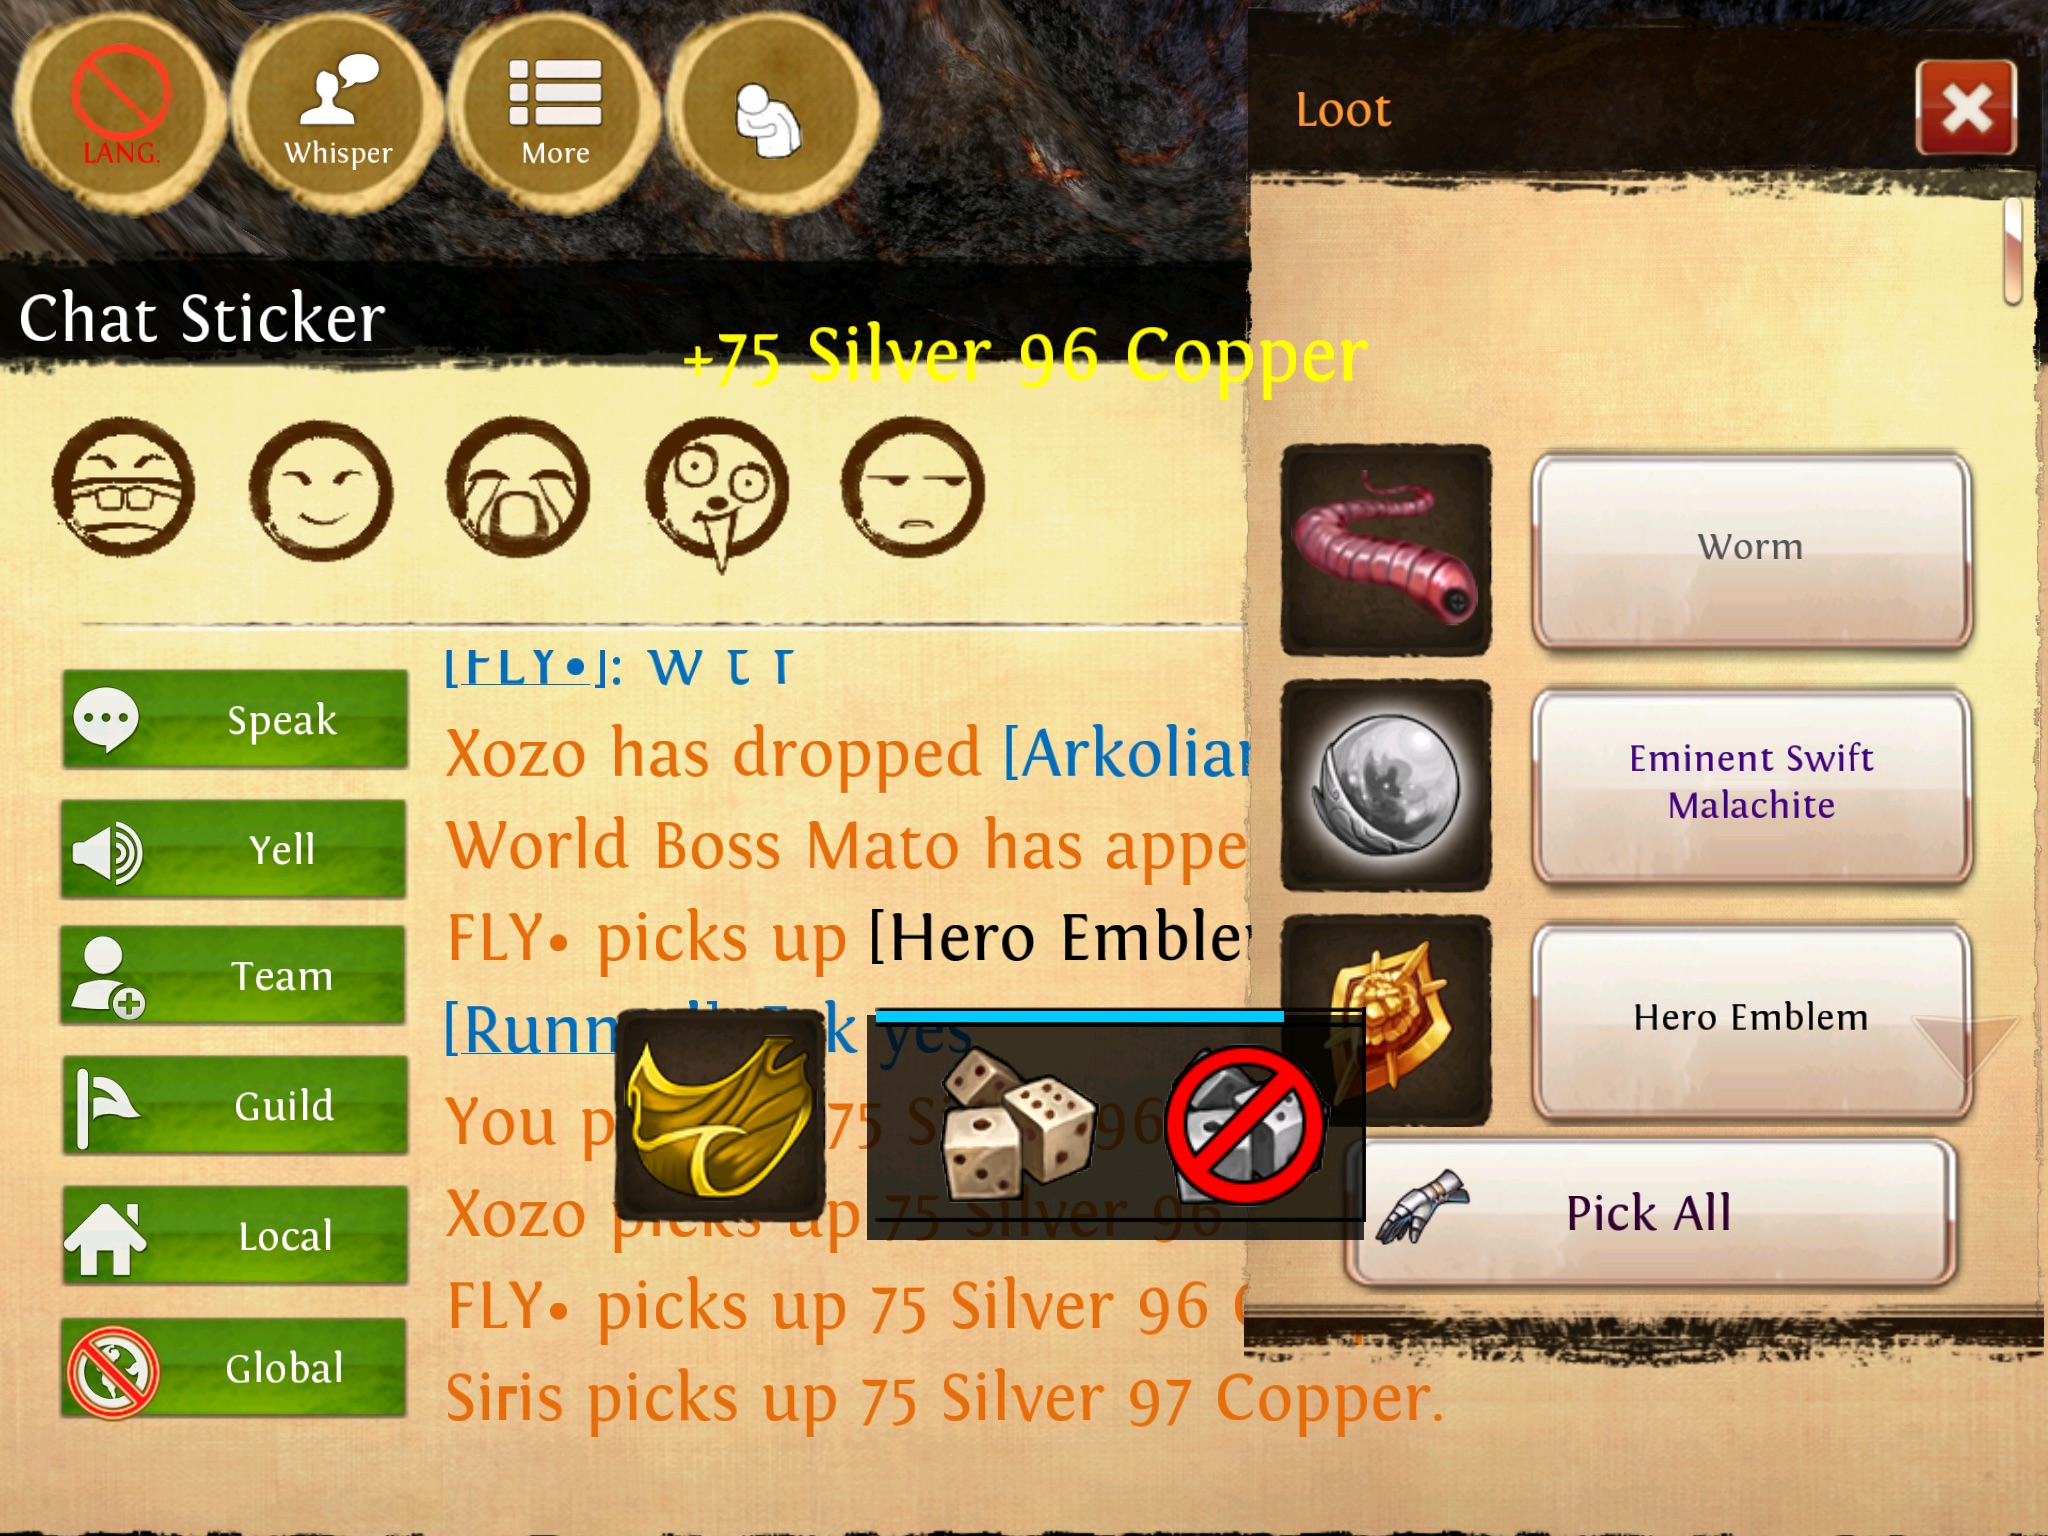Select the unamused face sticker

pyautogui.click(x=912, y=487)
